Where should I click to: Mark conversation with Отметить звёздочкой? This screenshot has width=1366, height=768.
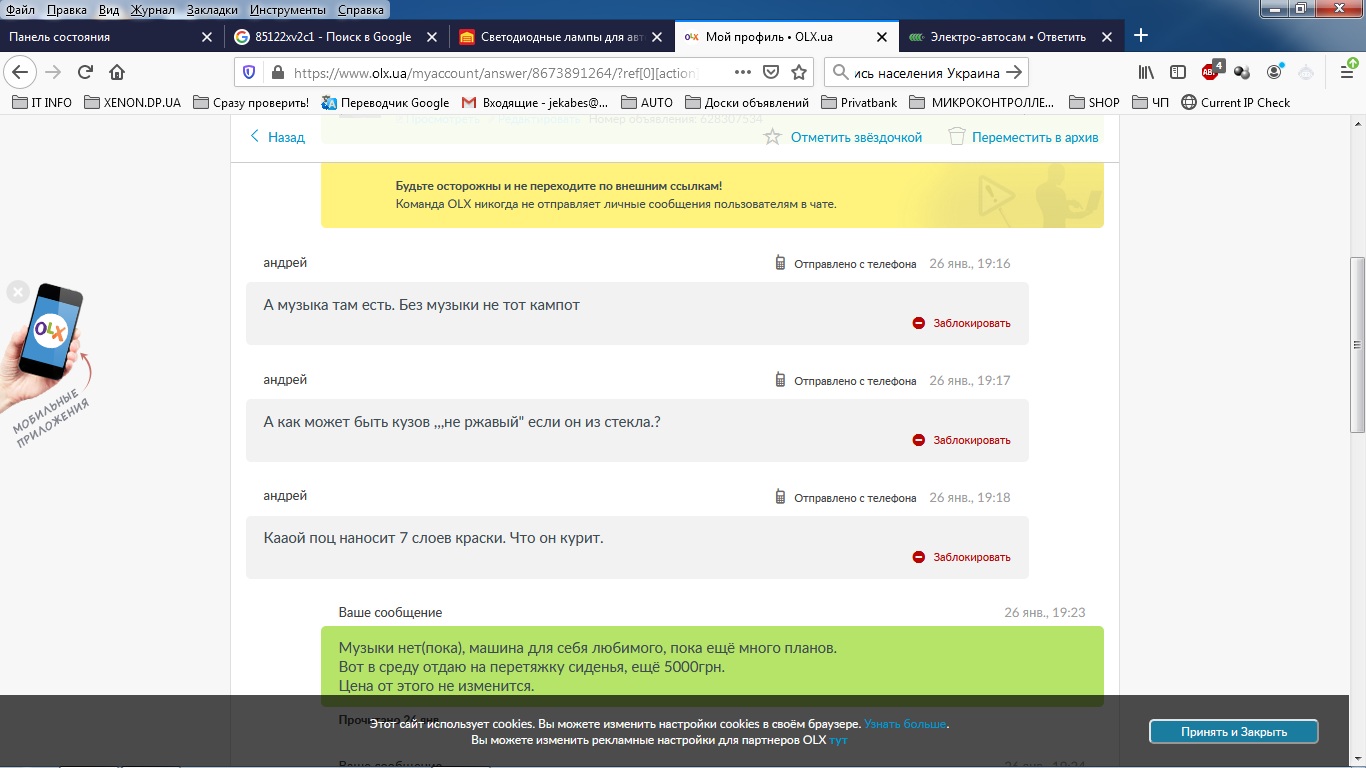[x=843, y=137]
